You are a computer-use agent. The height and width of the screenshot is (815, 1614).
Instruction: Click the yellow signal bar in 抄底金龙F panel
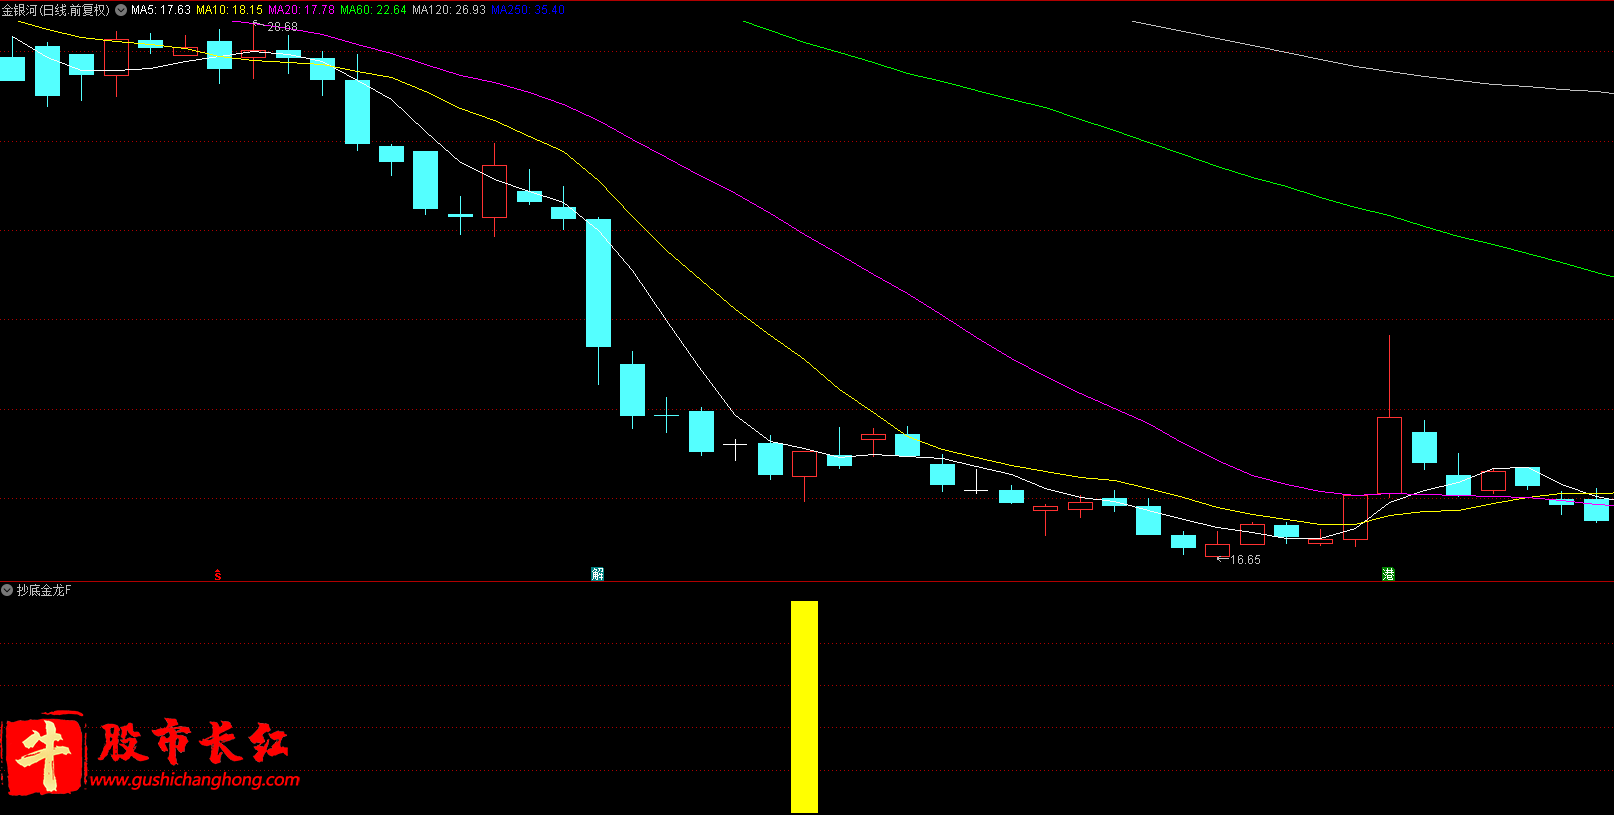click(x=804, y=707)
